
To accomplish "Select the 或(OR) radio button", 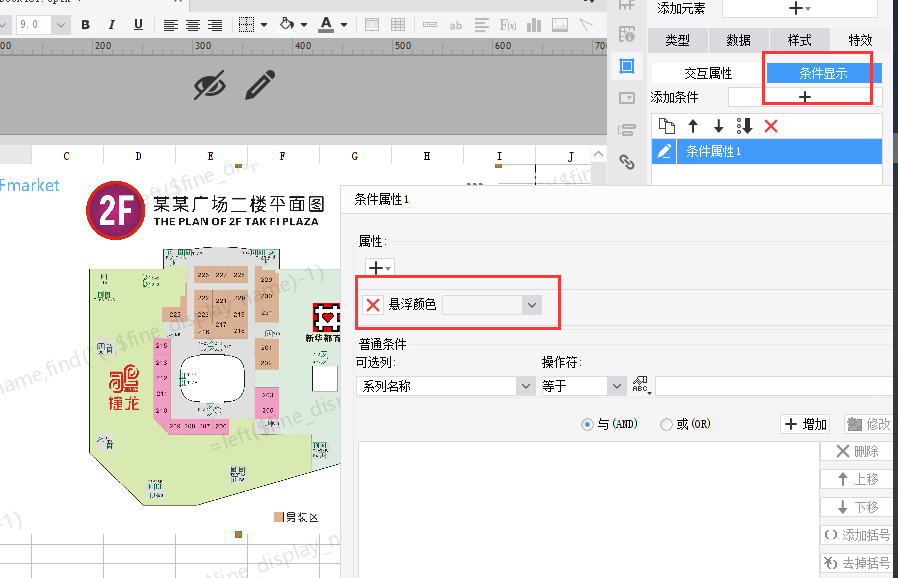I will coord(666,425).
